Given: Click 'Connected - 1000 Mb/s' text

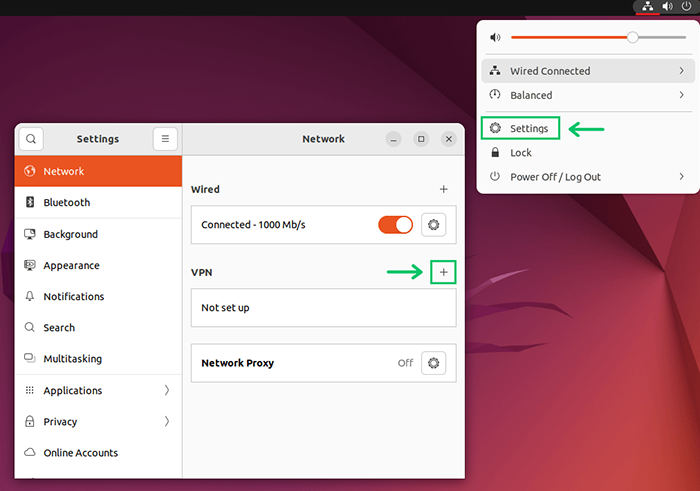Looking at the screenshot, I should coord(253,225).
